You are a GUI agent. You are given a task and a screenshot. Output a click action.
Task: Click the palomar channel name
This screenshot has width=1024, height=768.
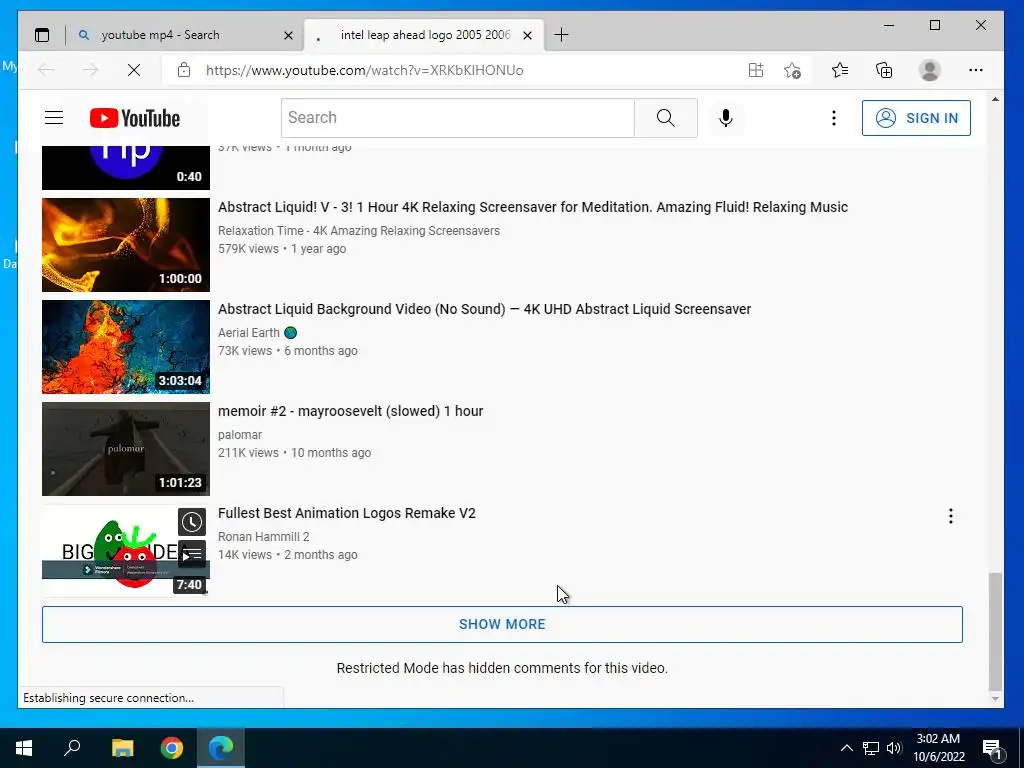pyautogui.click(x=240, y=435)
